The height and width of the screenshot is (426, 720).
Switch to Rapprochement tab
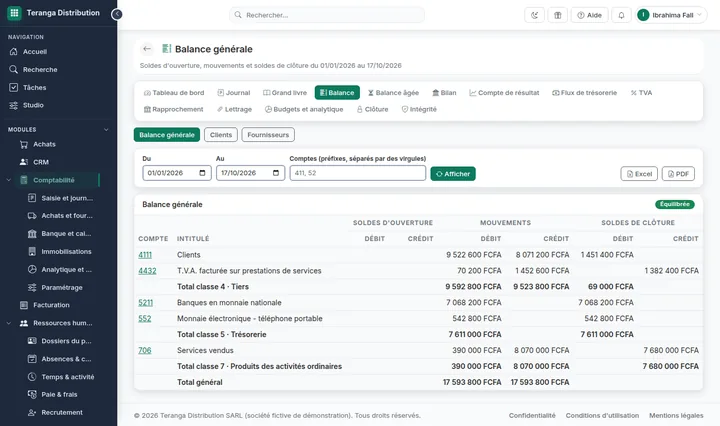174,109
